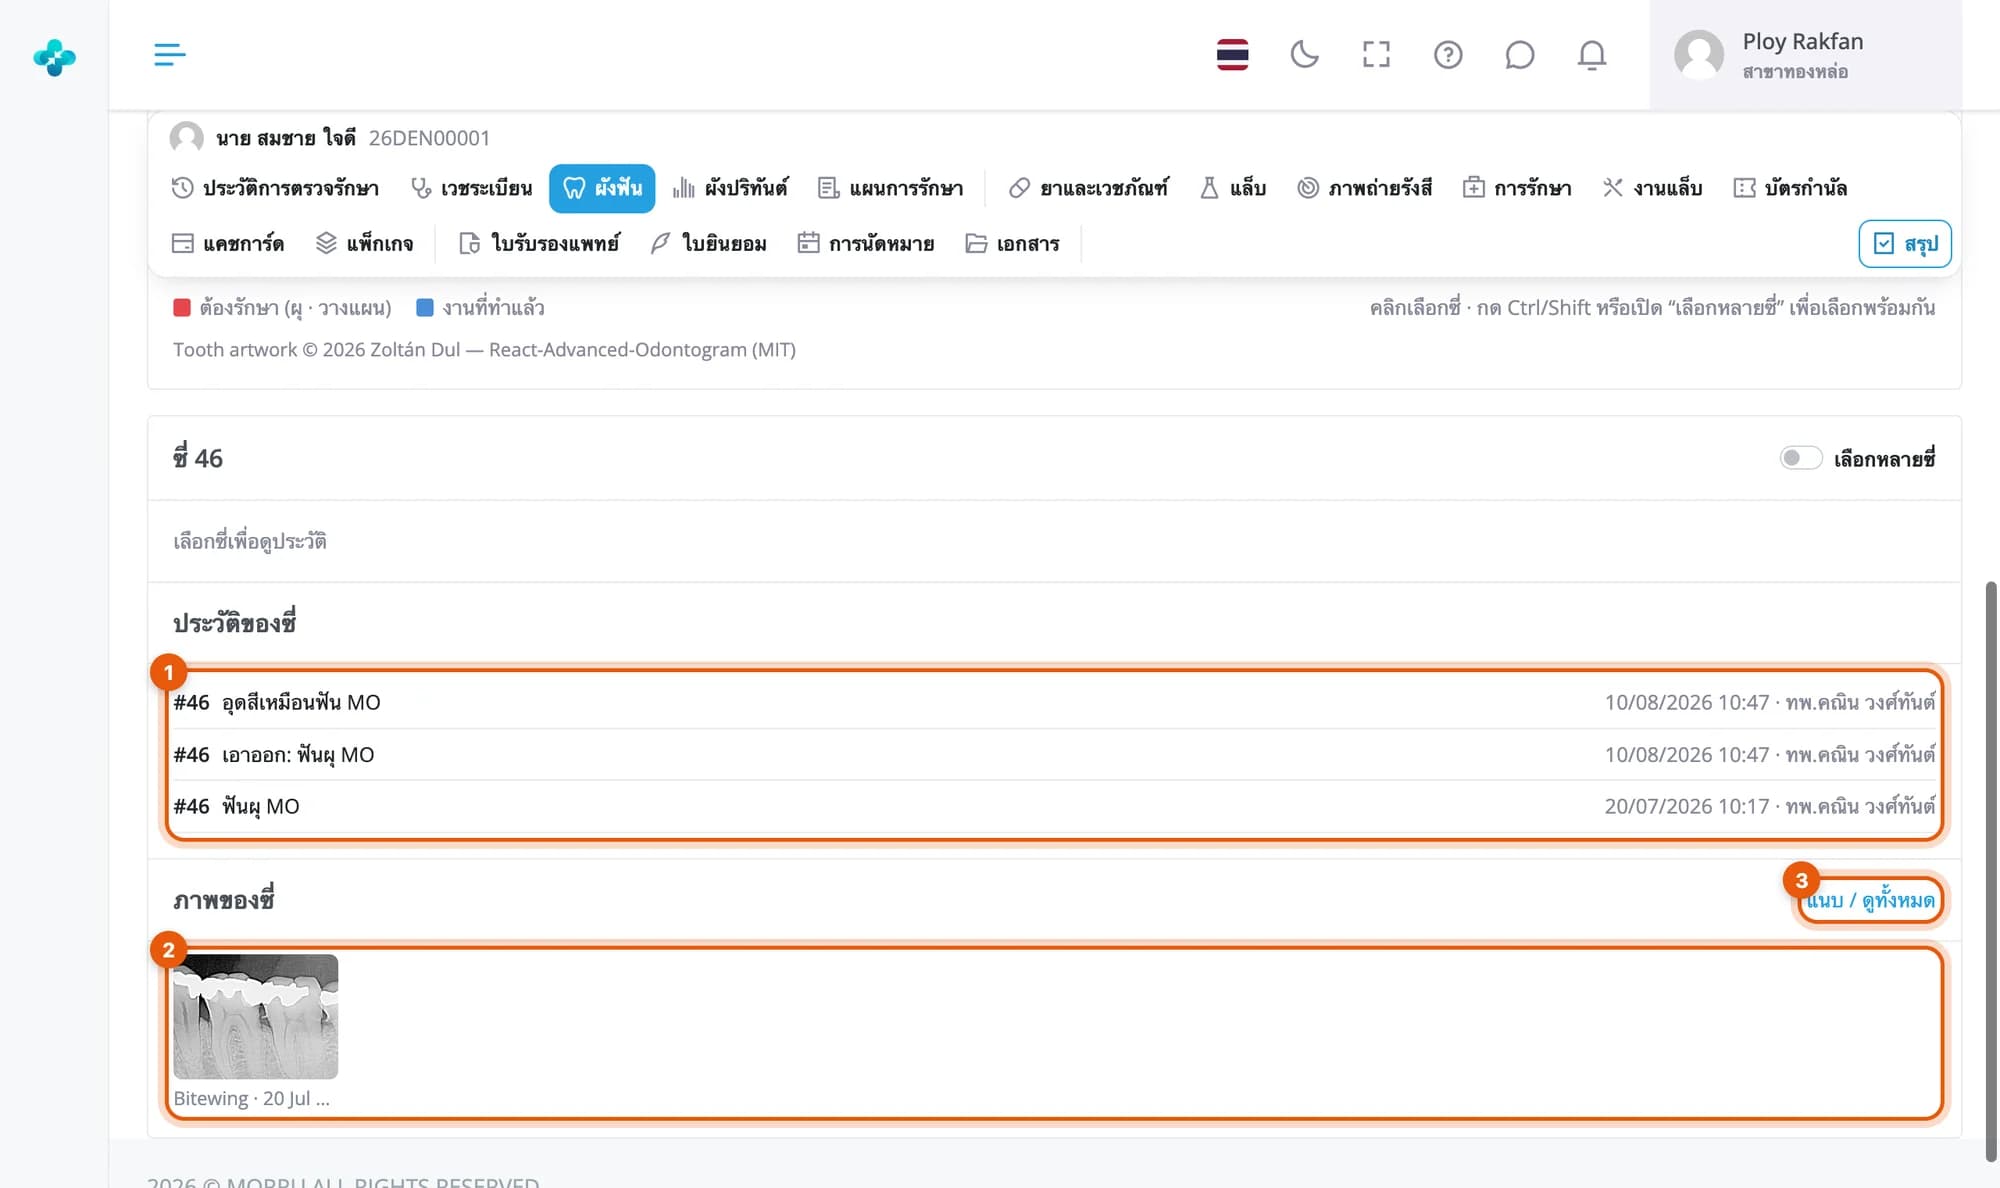Image resolution: width=2000 pixels, height=1188 pixels.
Task: Click the app logo icon
Action: click(54, 57)
